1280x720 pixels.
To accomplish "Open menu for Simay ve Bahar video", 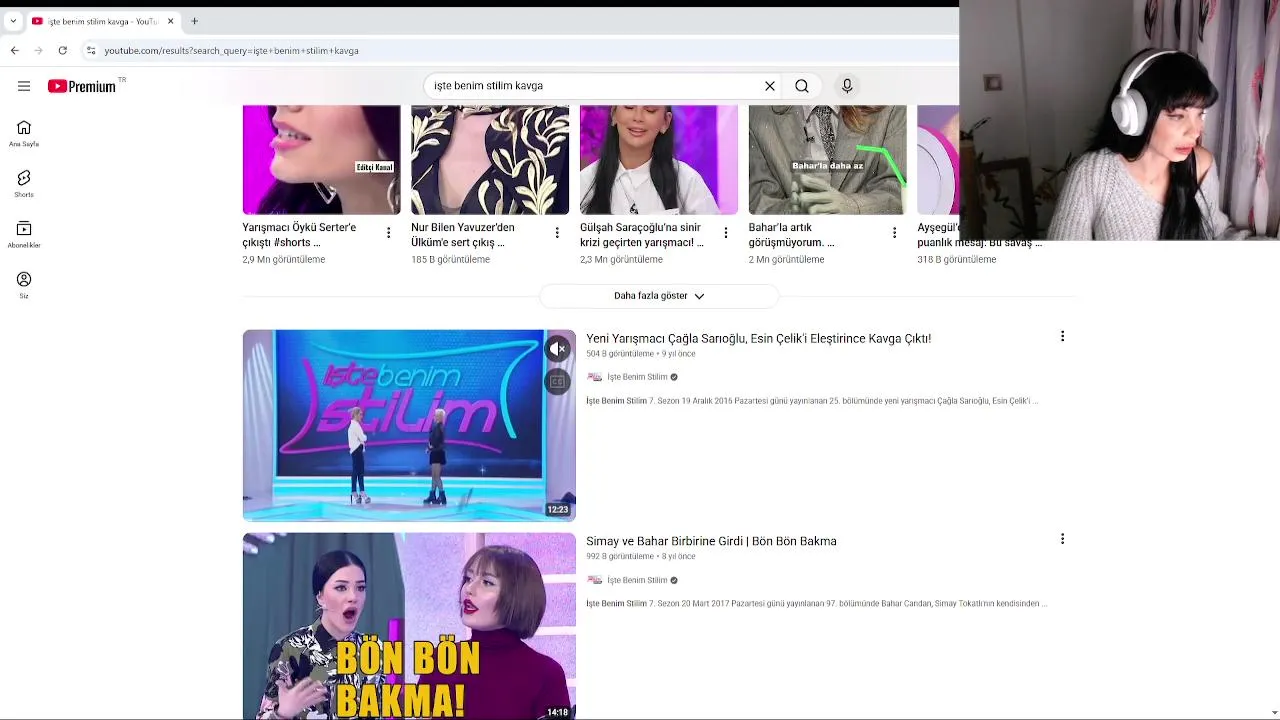I will [x=1062, y=539].
